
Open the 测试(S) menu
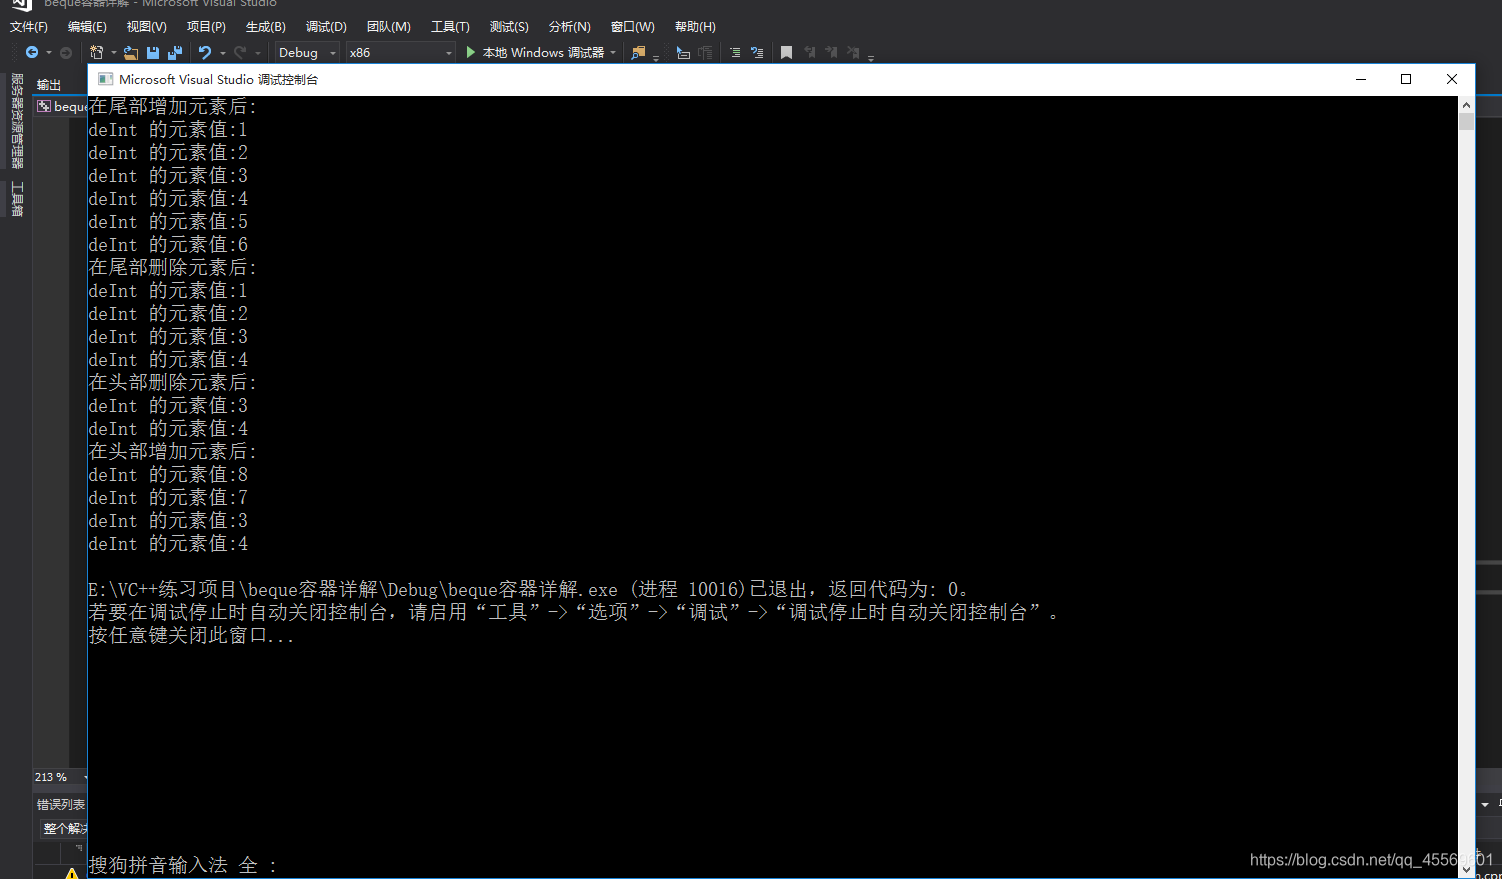509,27
